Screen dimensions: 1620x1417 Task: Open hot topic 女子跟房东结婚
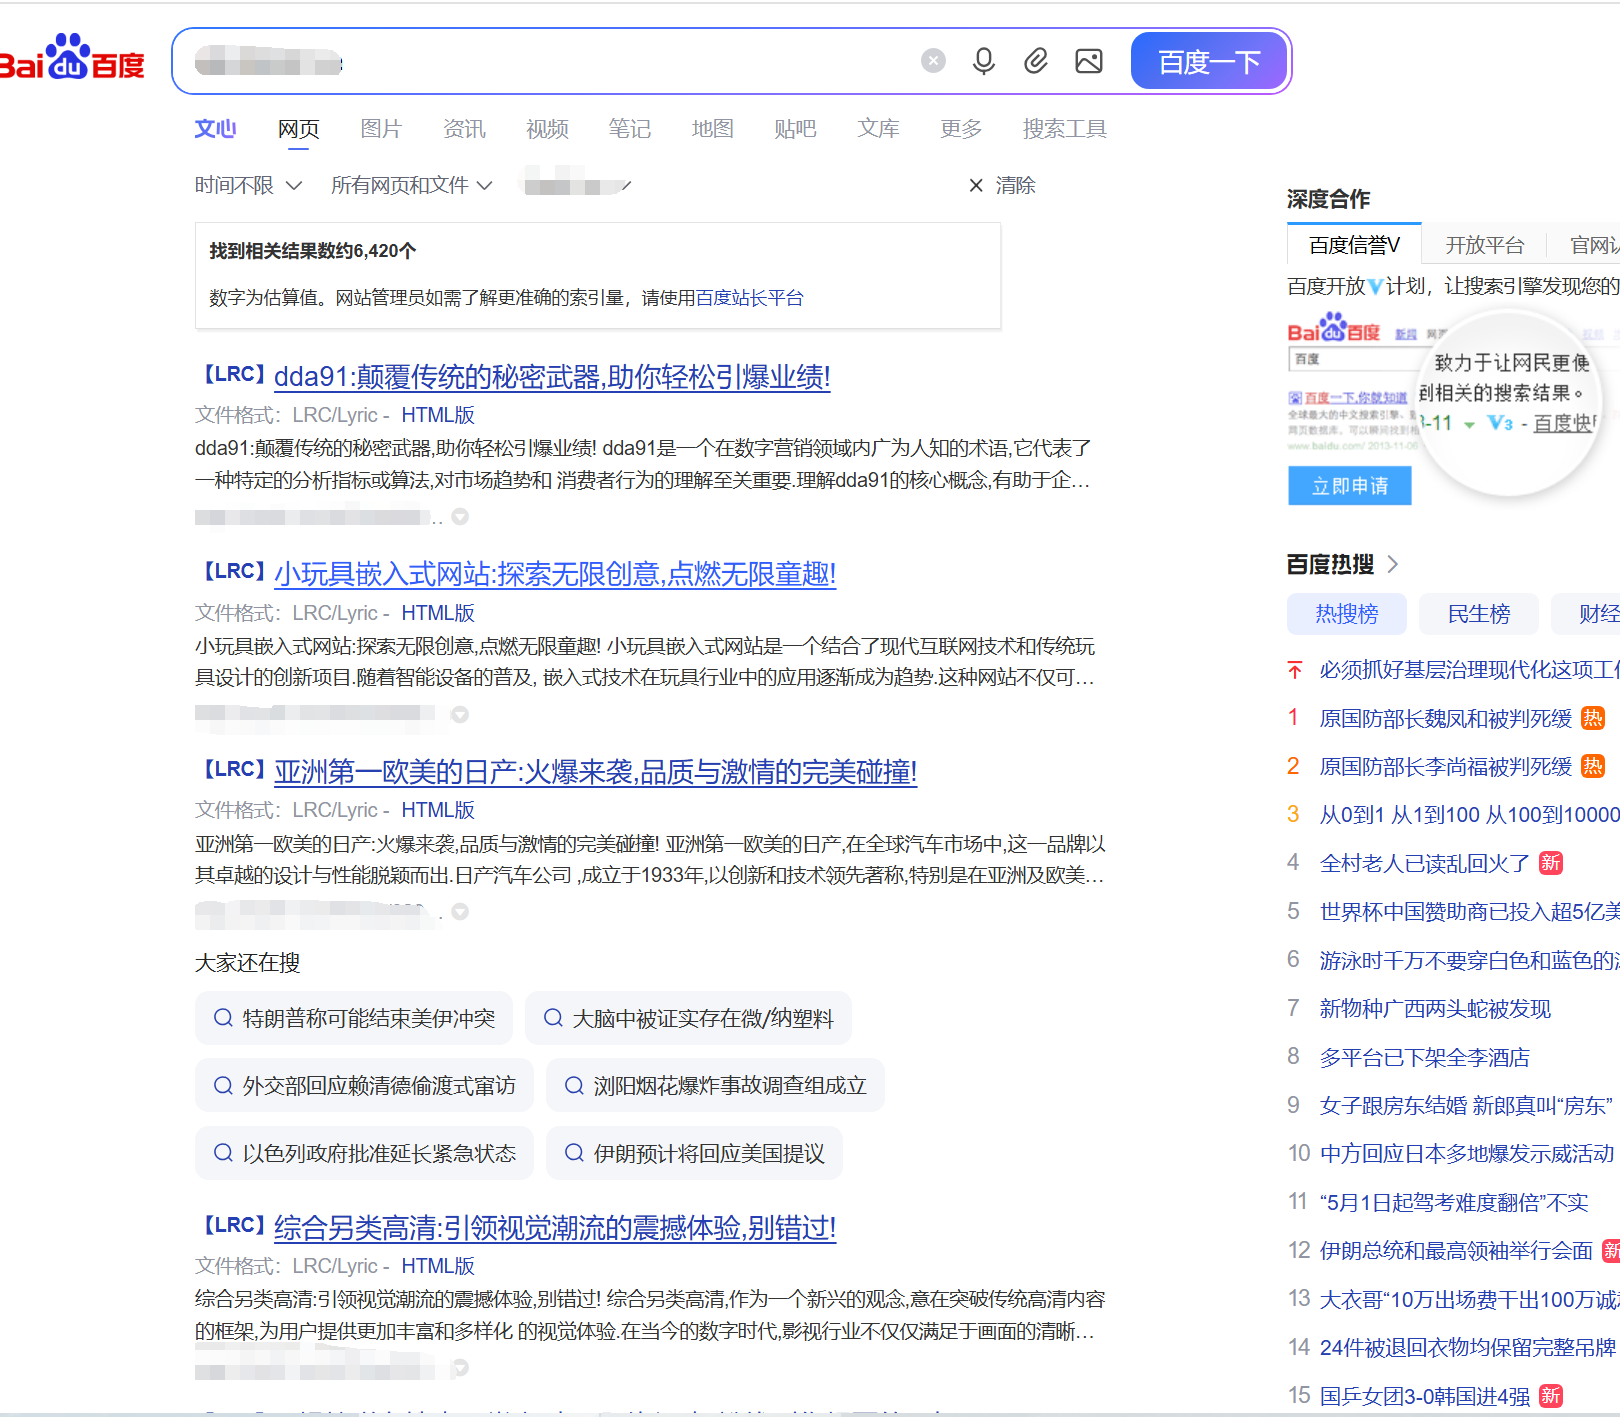tap(1466, 1106)
